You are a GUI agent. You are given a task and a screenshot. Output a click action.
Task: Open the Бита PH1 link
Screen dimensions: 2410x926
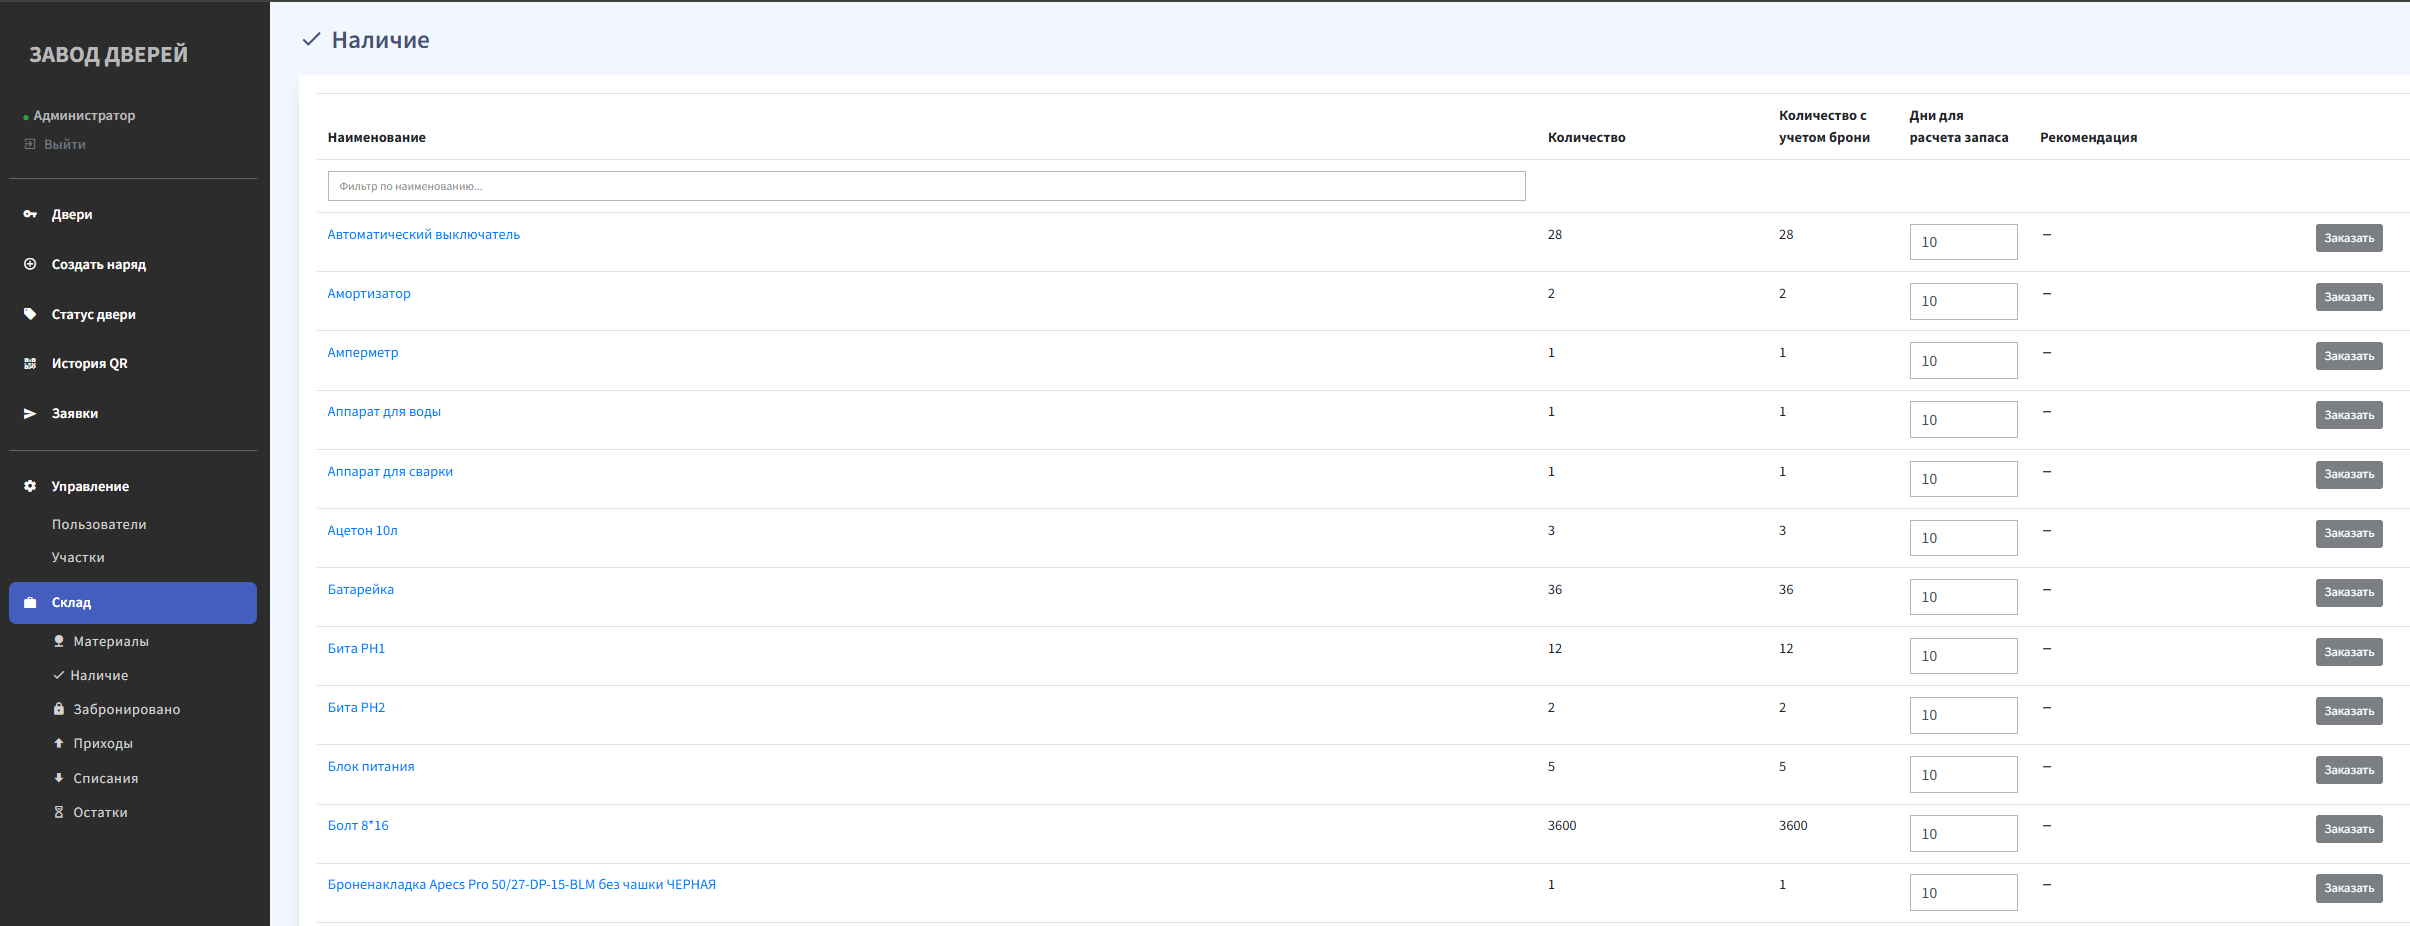click(x=356, y=648)
